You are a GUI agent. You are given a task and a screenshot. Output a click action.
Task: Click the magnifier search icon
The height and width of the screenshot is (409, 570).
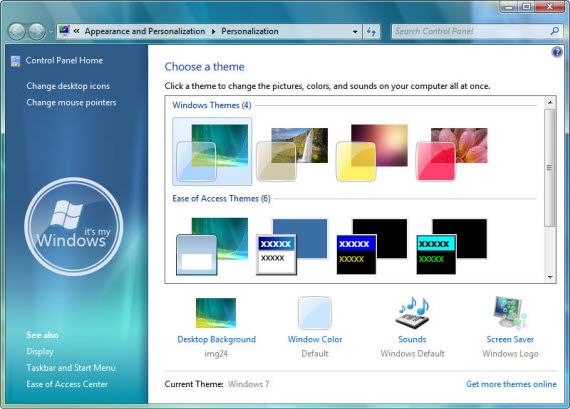point(555,31)
